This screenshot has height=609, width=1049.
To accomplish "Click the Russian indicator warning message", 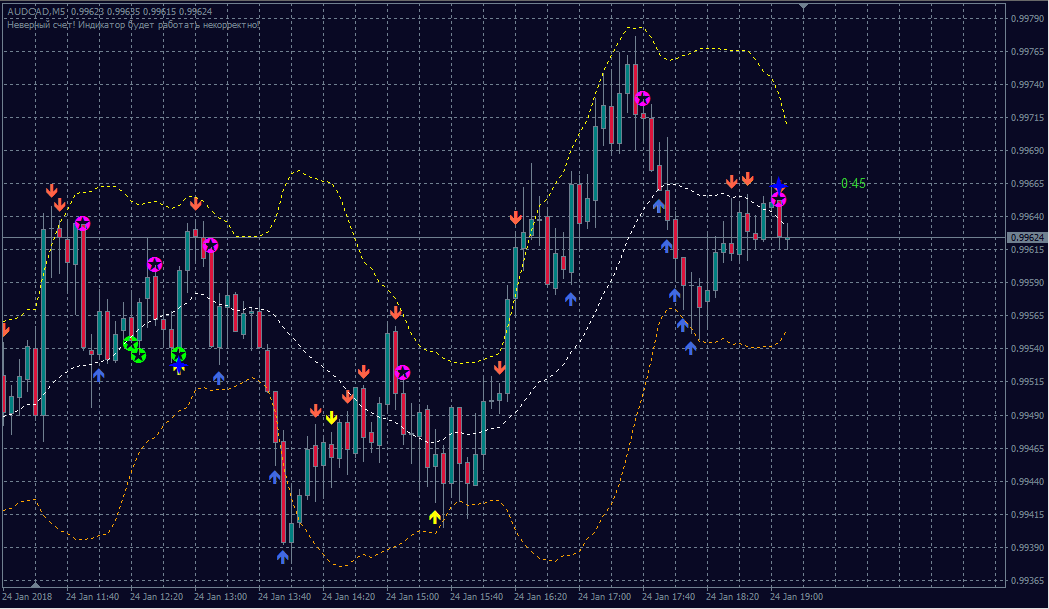I will (x=133, y=23).
